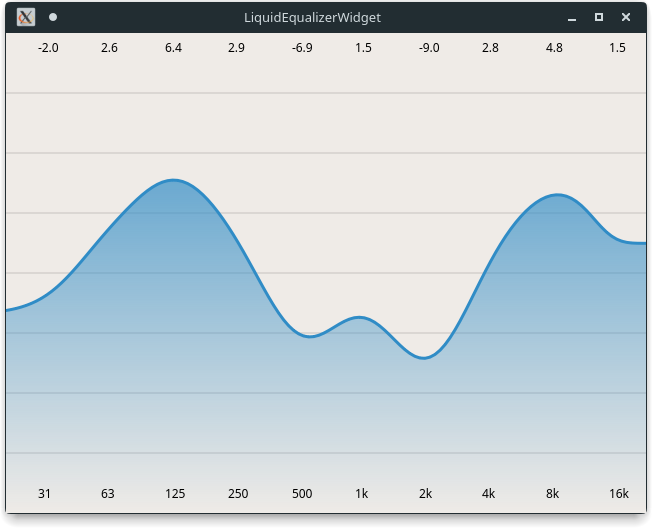Screen dimensions: 652x528
Task: Click the 2.8 gain value
Action: pos(490,48)
